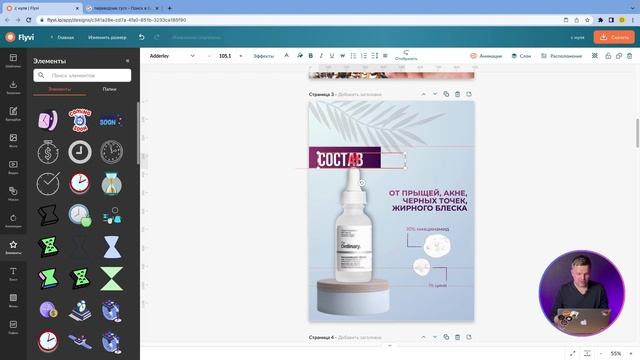Toggle bold formatting
The width and height of the screenshot is (640, 360).
(x=311, y=56)
